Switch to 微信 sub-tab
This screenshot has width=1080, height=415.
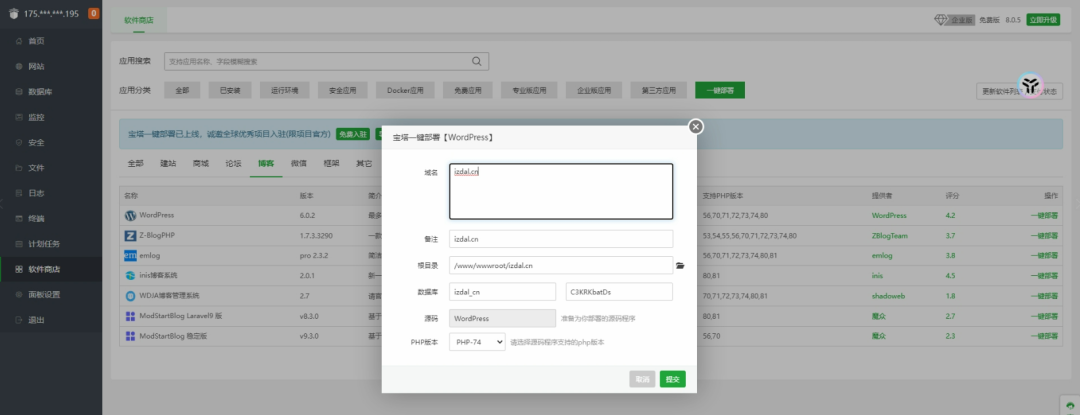298,164
